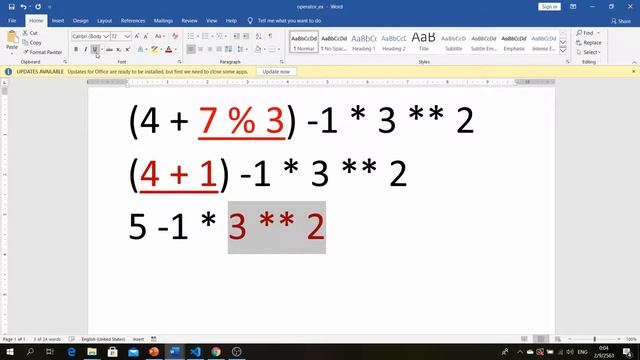Click the Share button

click(621, 21)
